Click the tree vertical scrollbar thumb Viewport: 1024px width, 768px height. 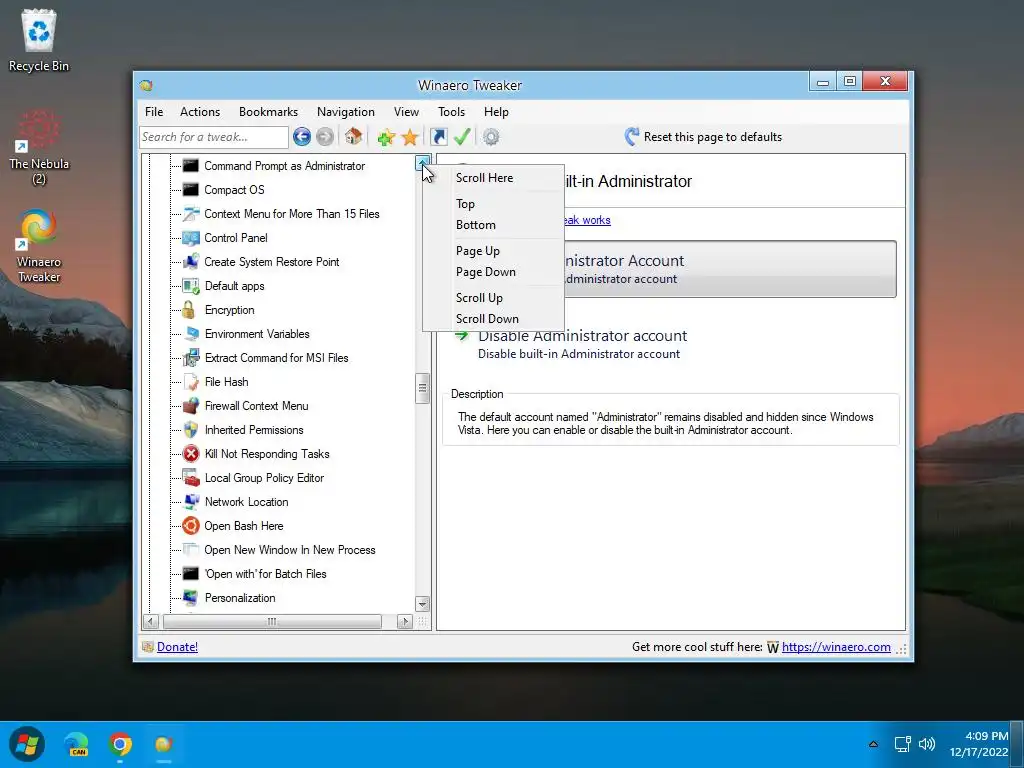pos(423,389)
